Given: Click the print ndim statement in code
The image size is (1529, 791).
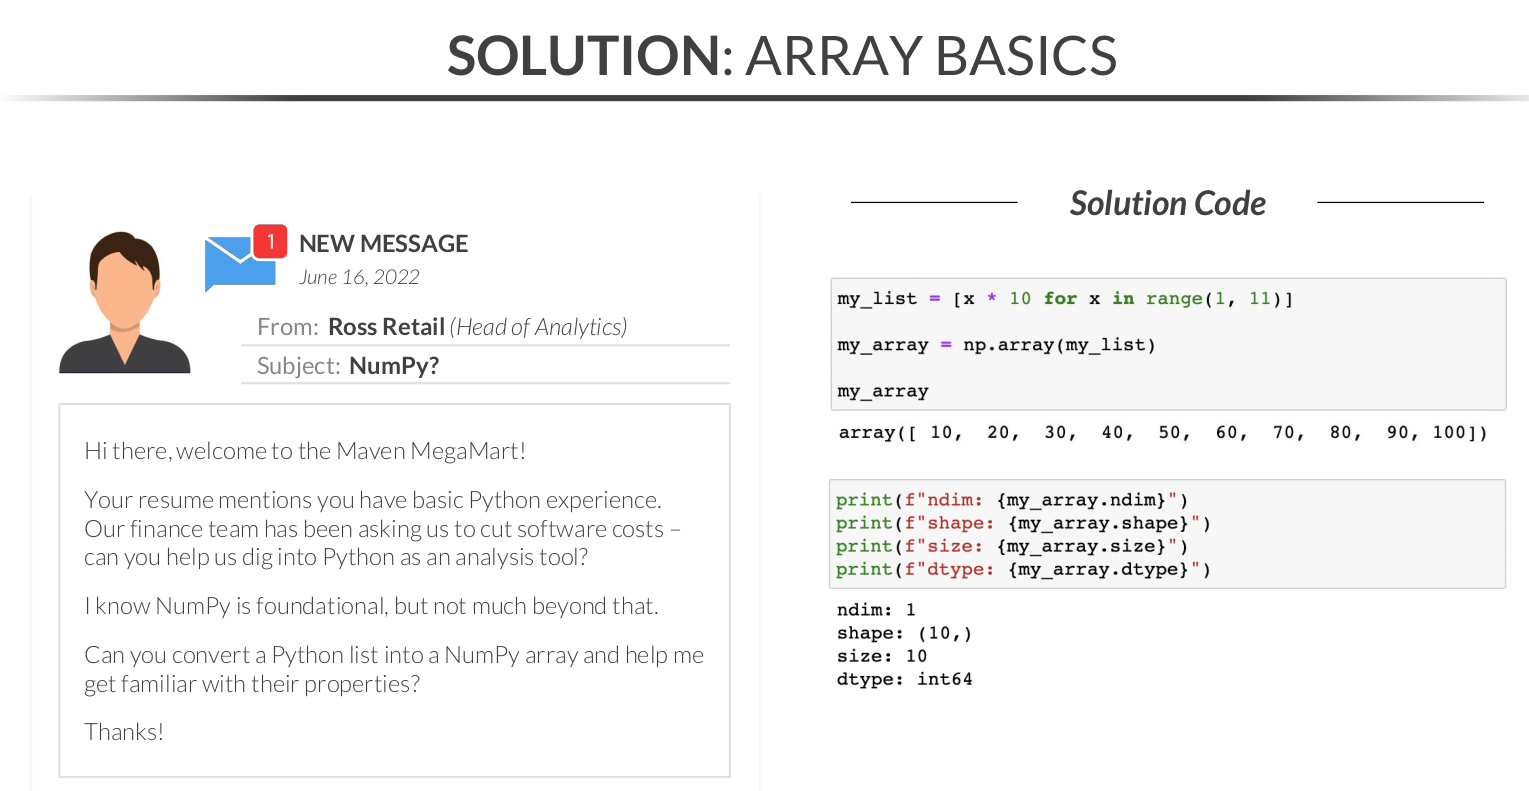Looking at the screenshot, I should 1012,500.
